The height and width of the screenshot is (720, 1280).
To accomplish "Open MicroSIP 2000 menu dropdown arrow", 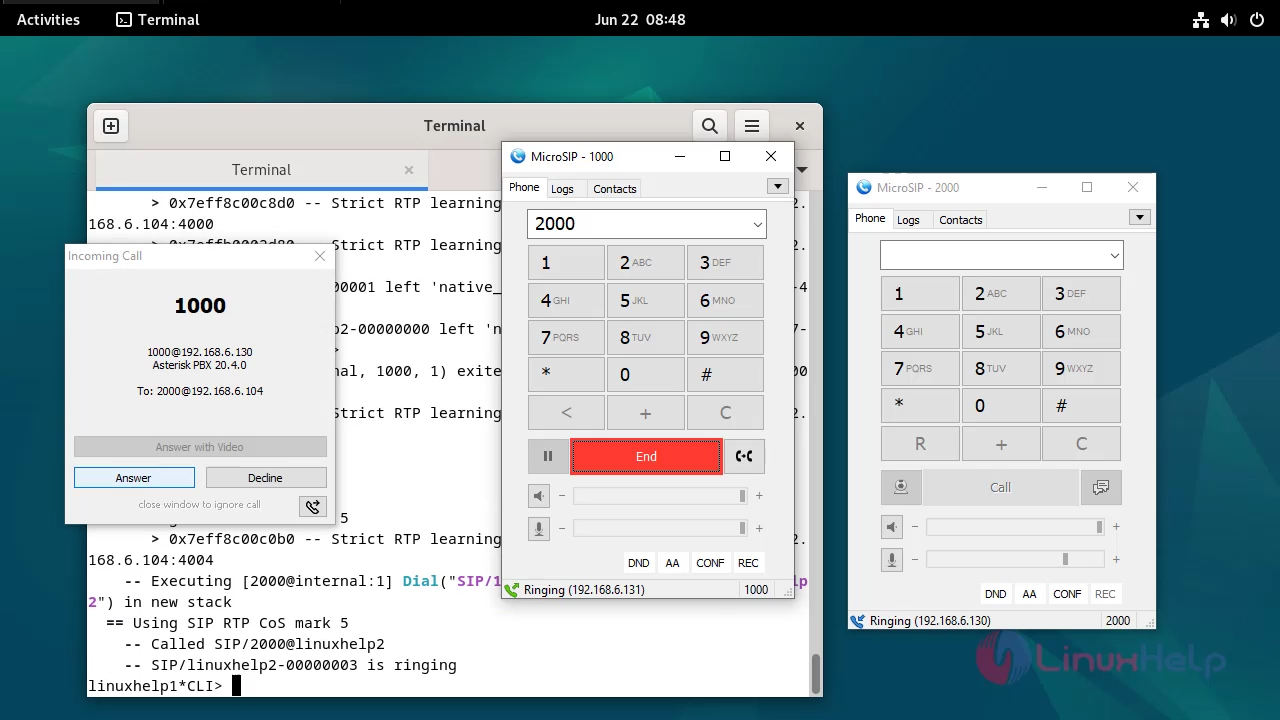I will pos(1139,217).
